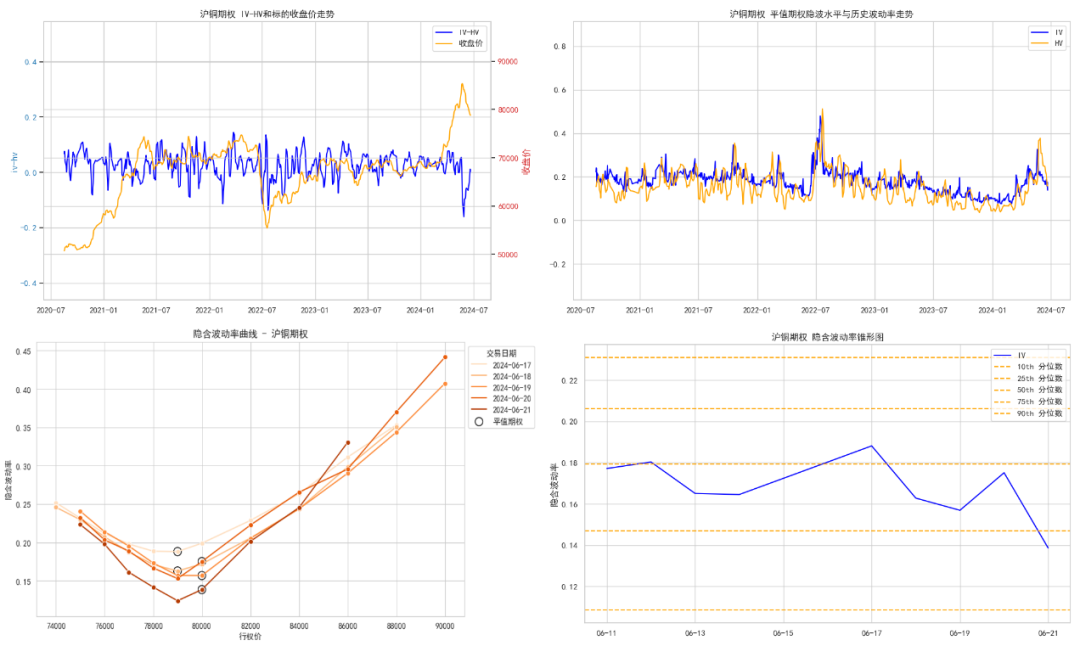Click the title '沪铜期权 隐含波动率锥形图'
Viewport: 1080px width, 646px height.
click(x=827, y=337)
